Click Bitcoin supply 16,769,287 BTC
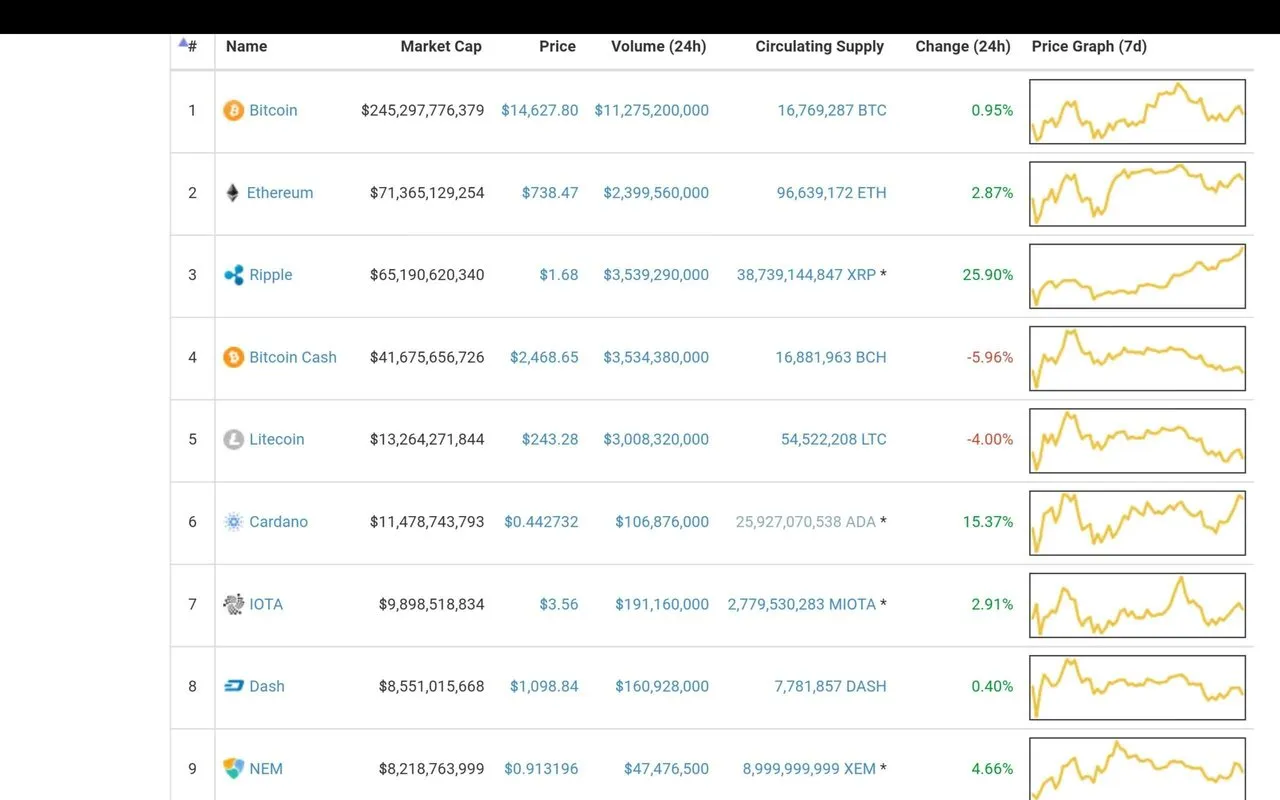1280x800 pixels. 832,110
